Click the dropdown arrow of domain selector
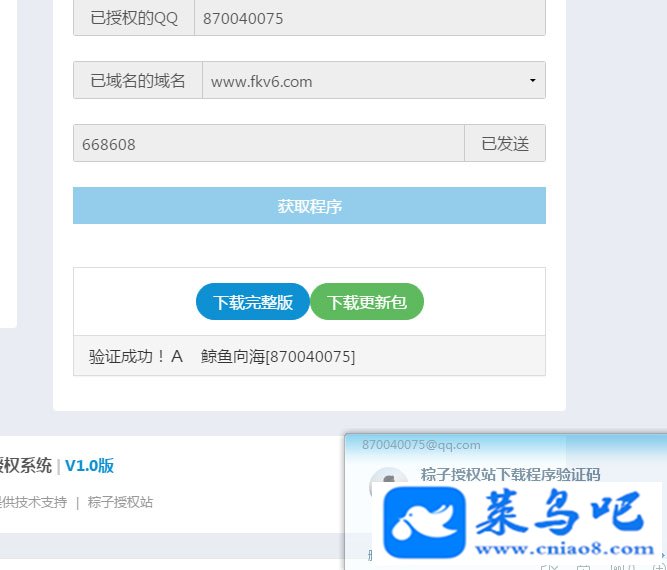This screenshot has width=667, height=570. [533, 80]
